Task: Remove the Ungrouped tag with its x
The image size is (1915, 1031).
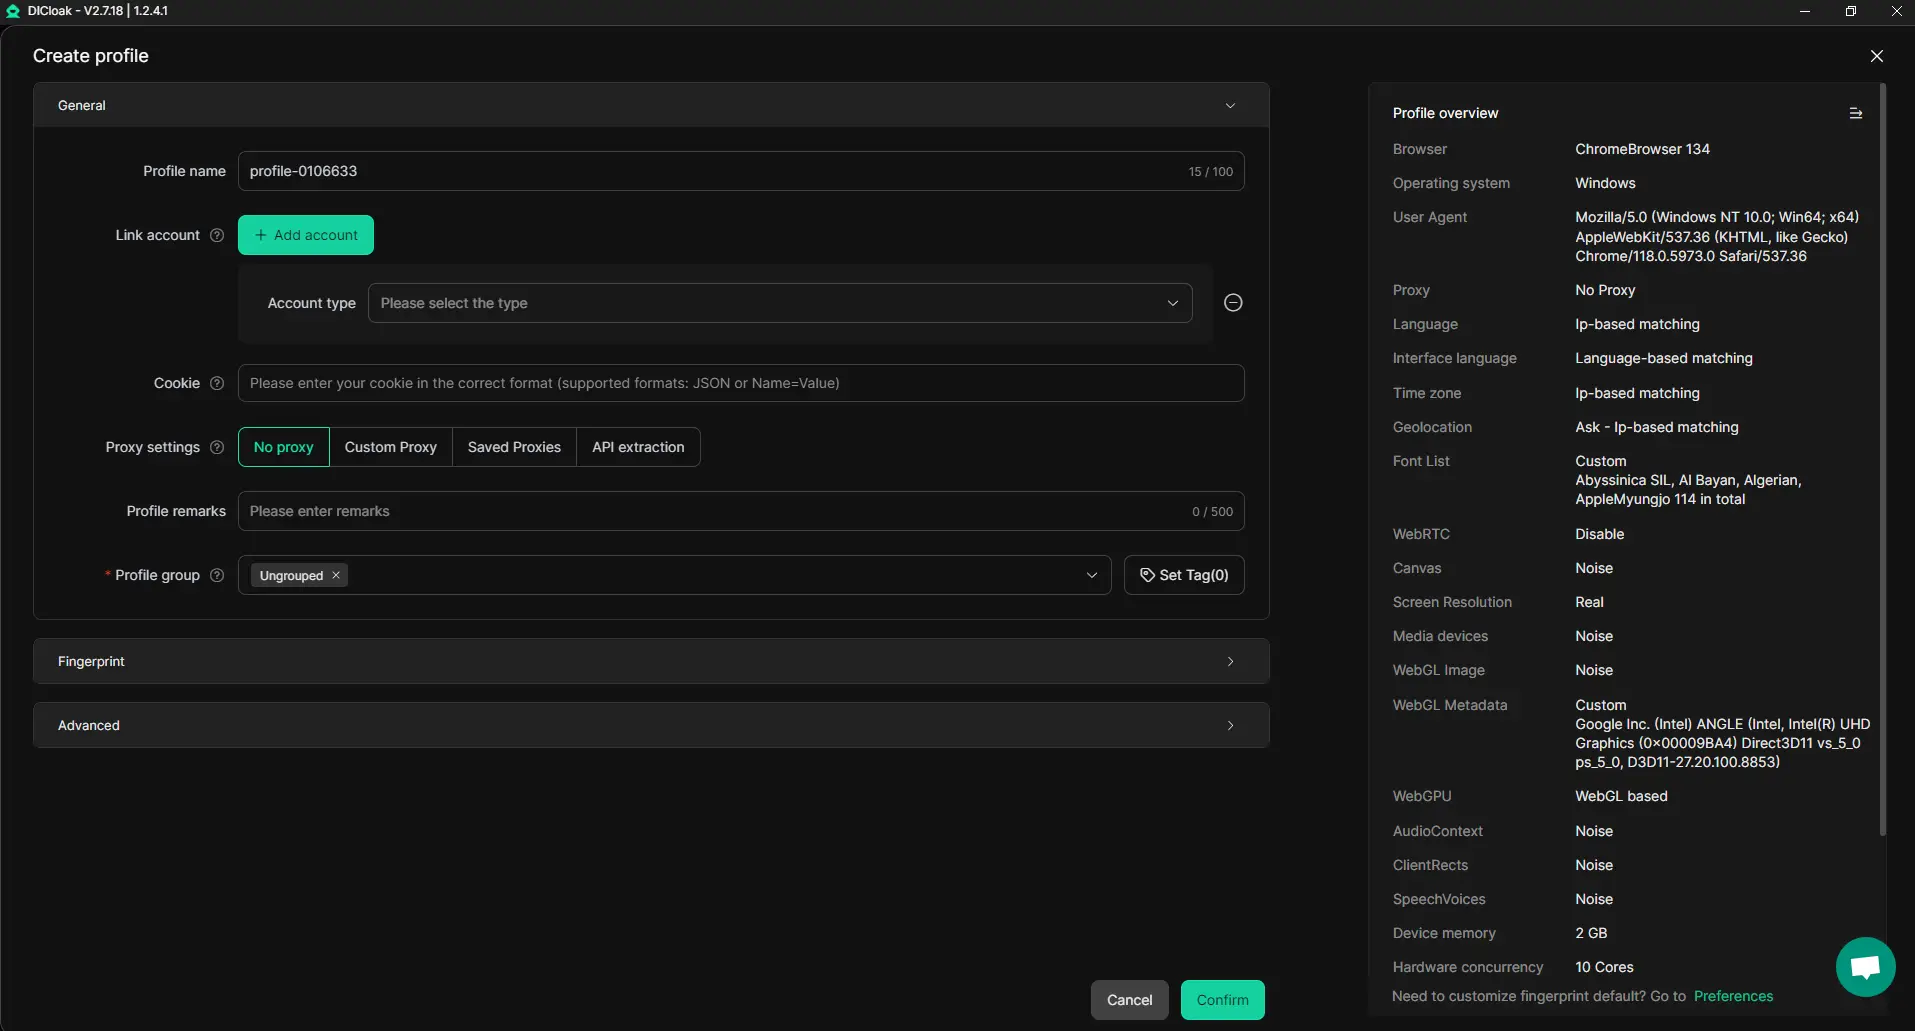Action: click(336, 575)
